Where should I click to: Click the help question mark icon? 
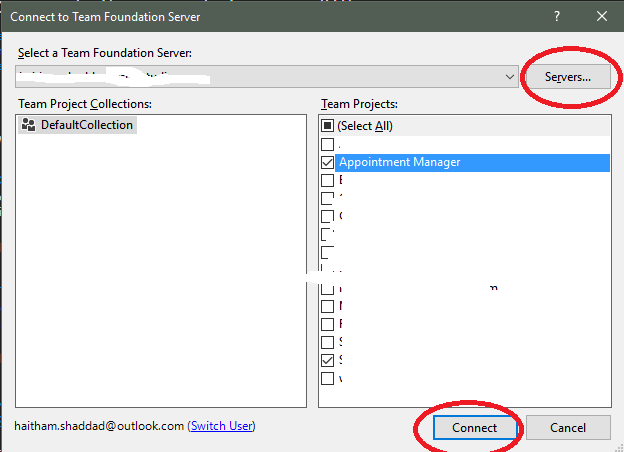point(556,16)
